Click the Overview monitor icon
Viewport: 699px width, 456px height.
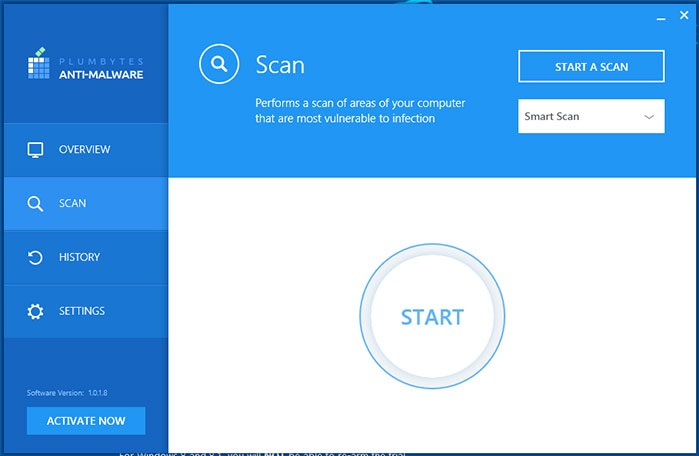(35, 150)
